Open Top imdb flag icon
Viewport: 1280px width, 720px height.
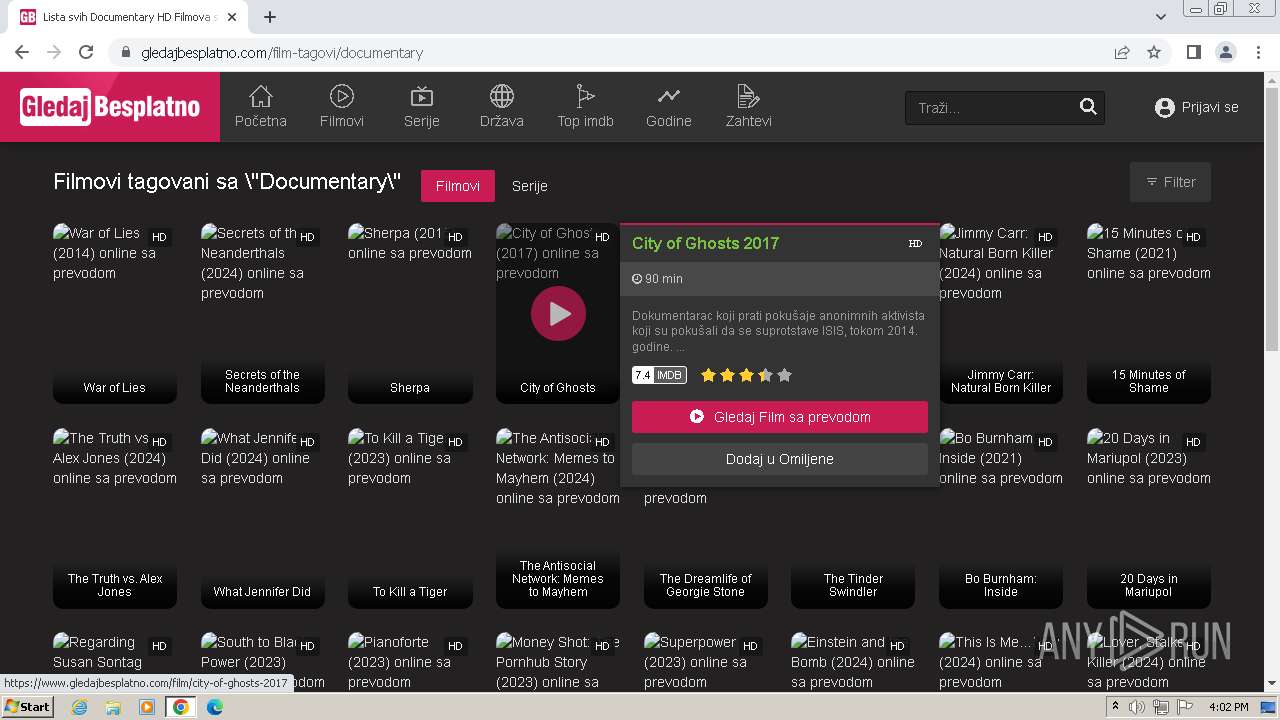point(585,96)
